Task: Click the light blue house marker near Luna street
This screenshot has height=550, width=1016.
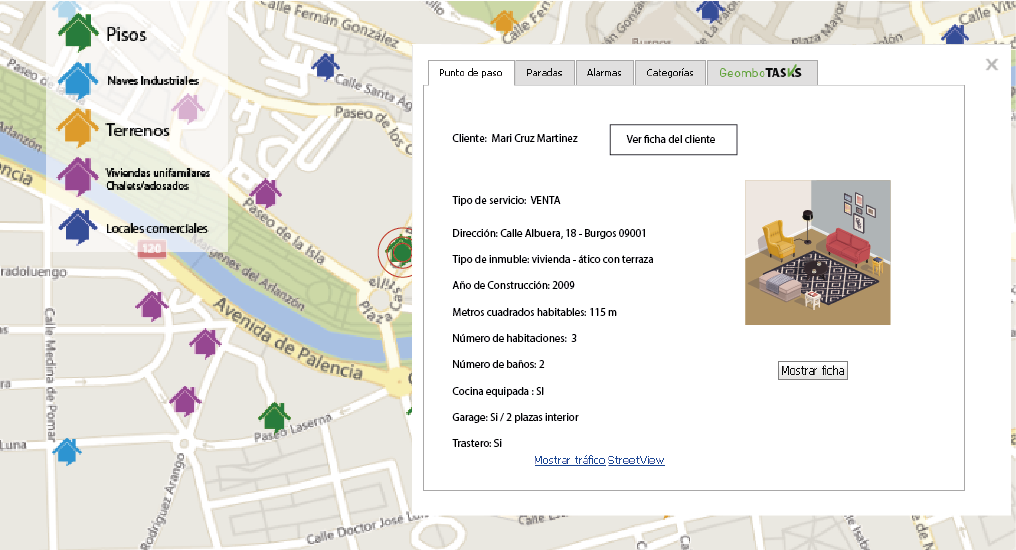Action: [x=66, y=451]
